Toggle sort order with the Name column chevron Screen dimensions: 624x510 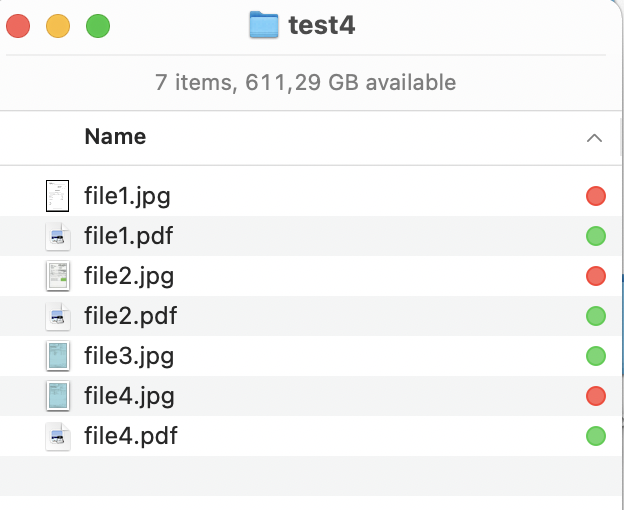pyautogui.click(x=594, y=137)
